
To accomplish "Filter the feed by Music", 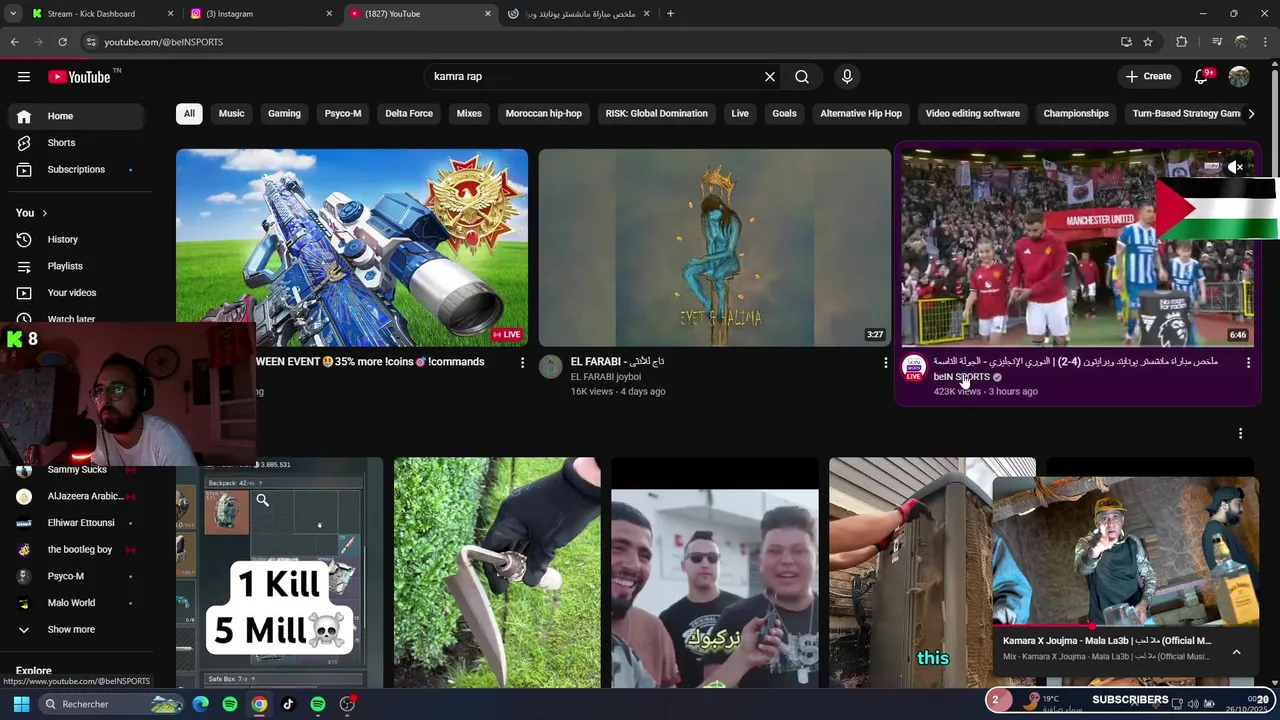I will [x=231, y=114].
